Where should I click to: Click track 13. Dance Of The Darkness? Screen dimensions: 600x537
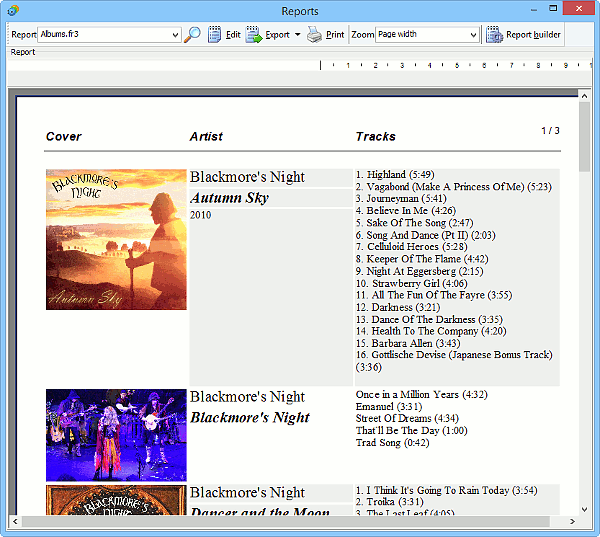coord(429,320)
